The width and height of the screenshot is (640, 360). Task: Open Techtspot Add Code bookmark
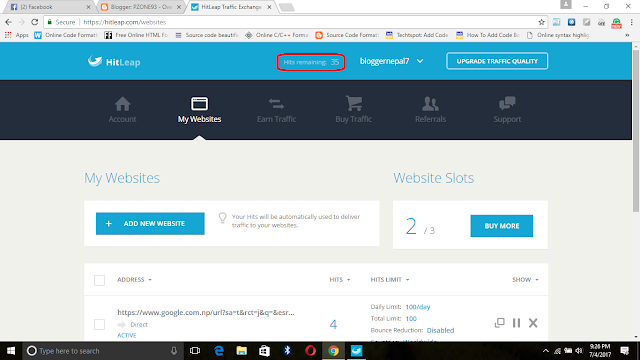(417, 35)
